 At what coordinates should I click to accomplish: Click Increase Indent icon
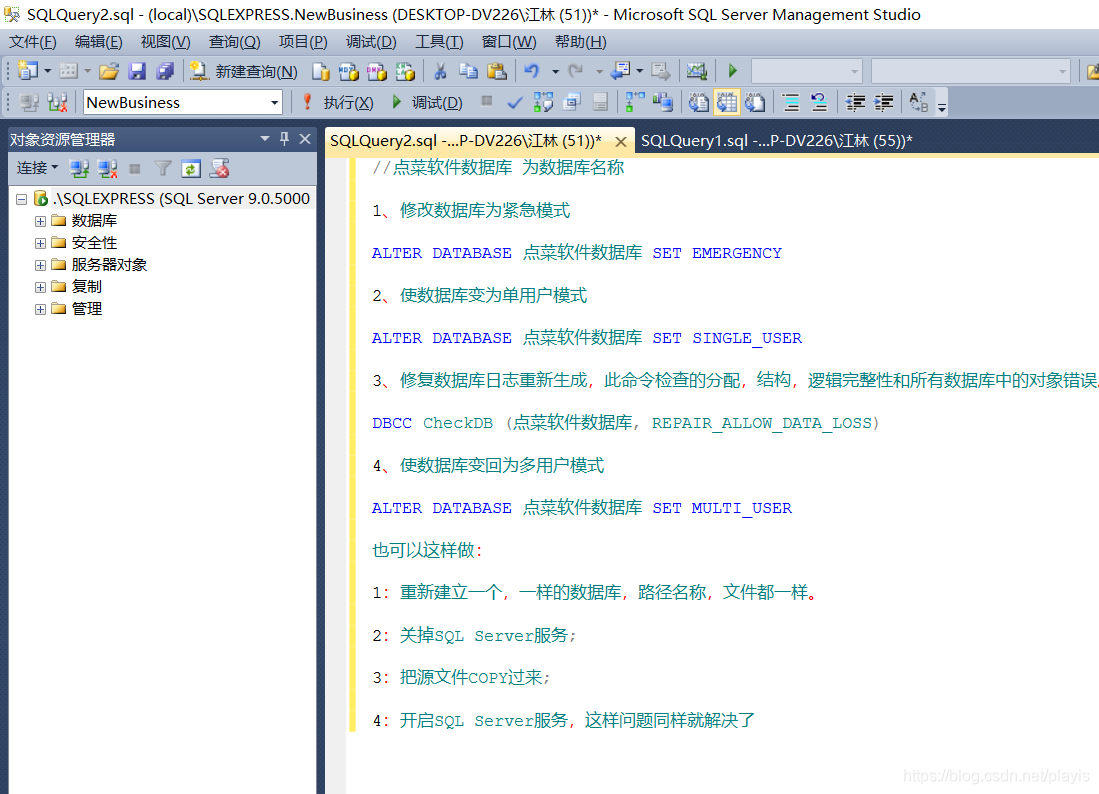coord(883,102)
